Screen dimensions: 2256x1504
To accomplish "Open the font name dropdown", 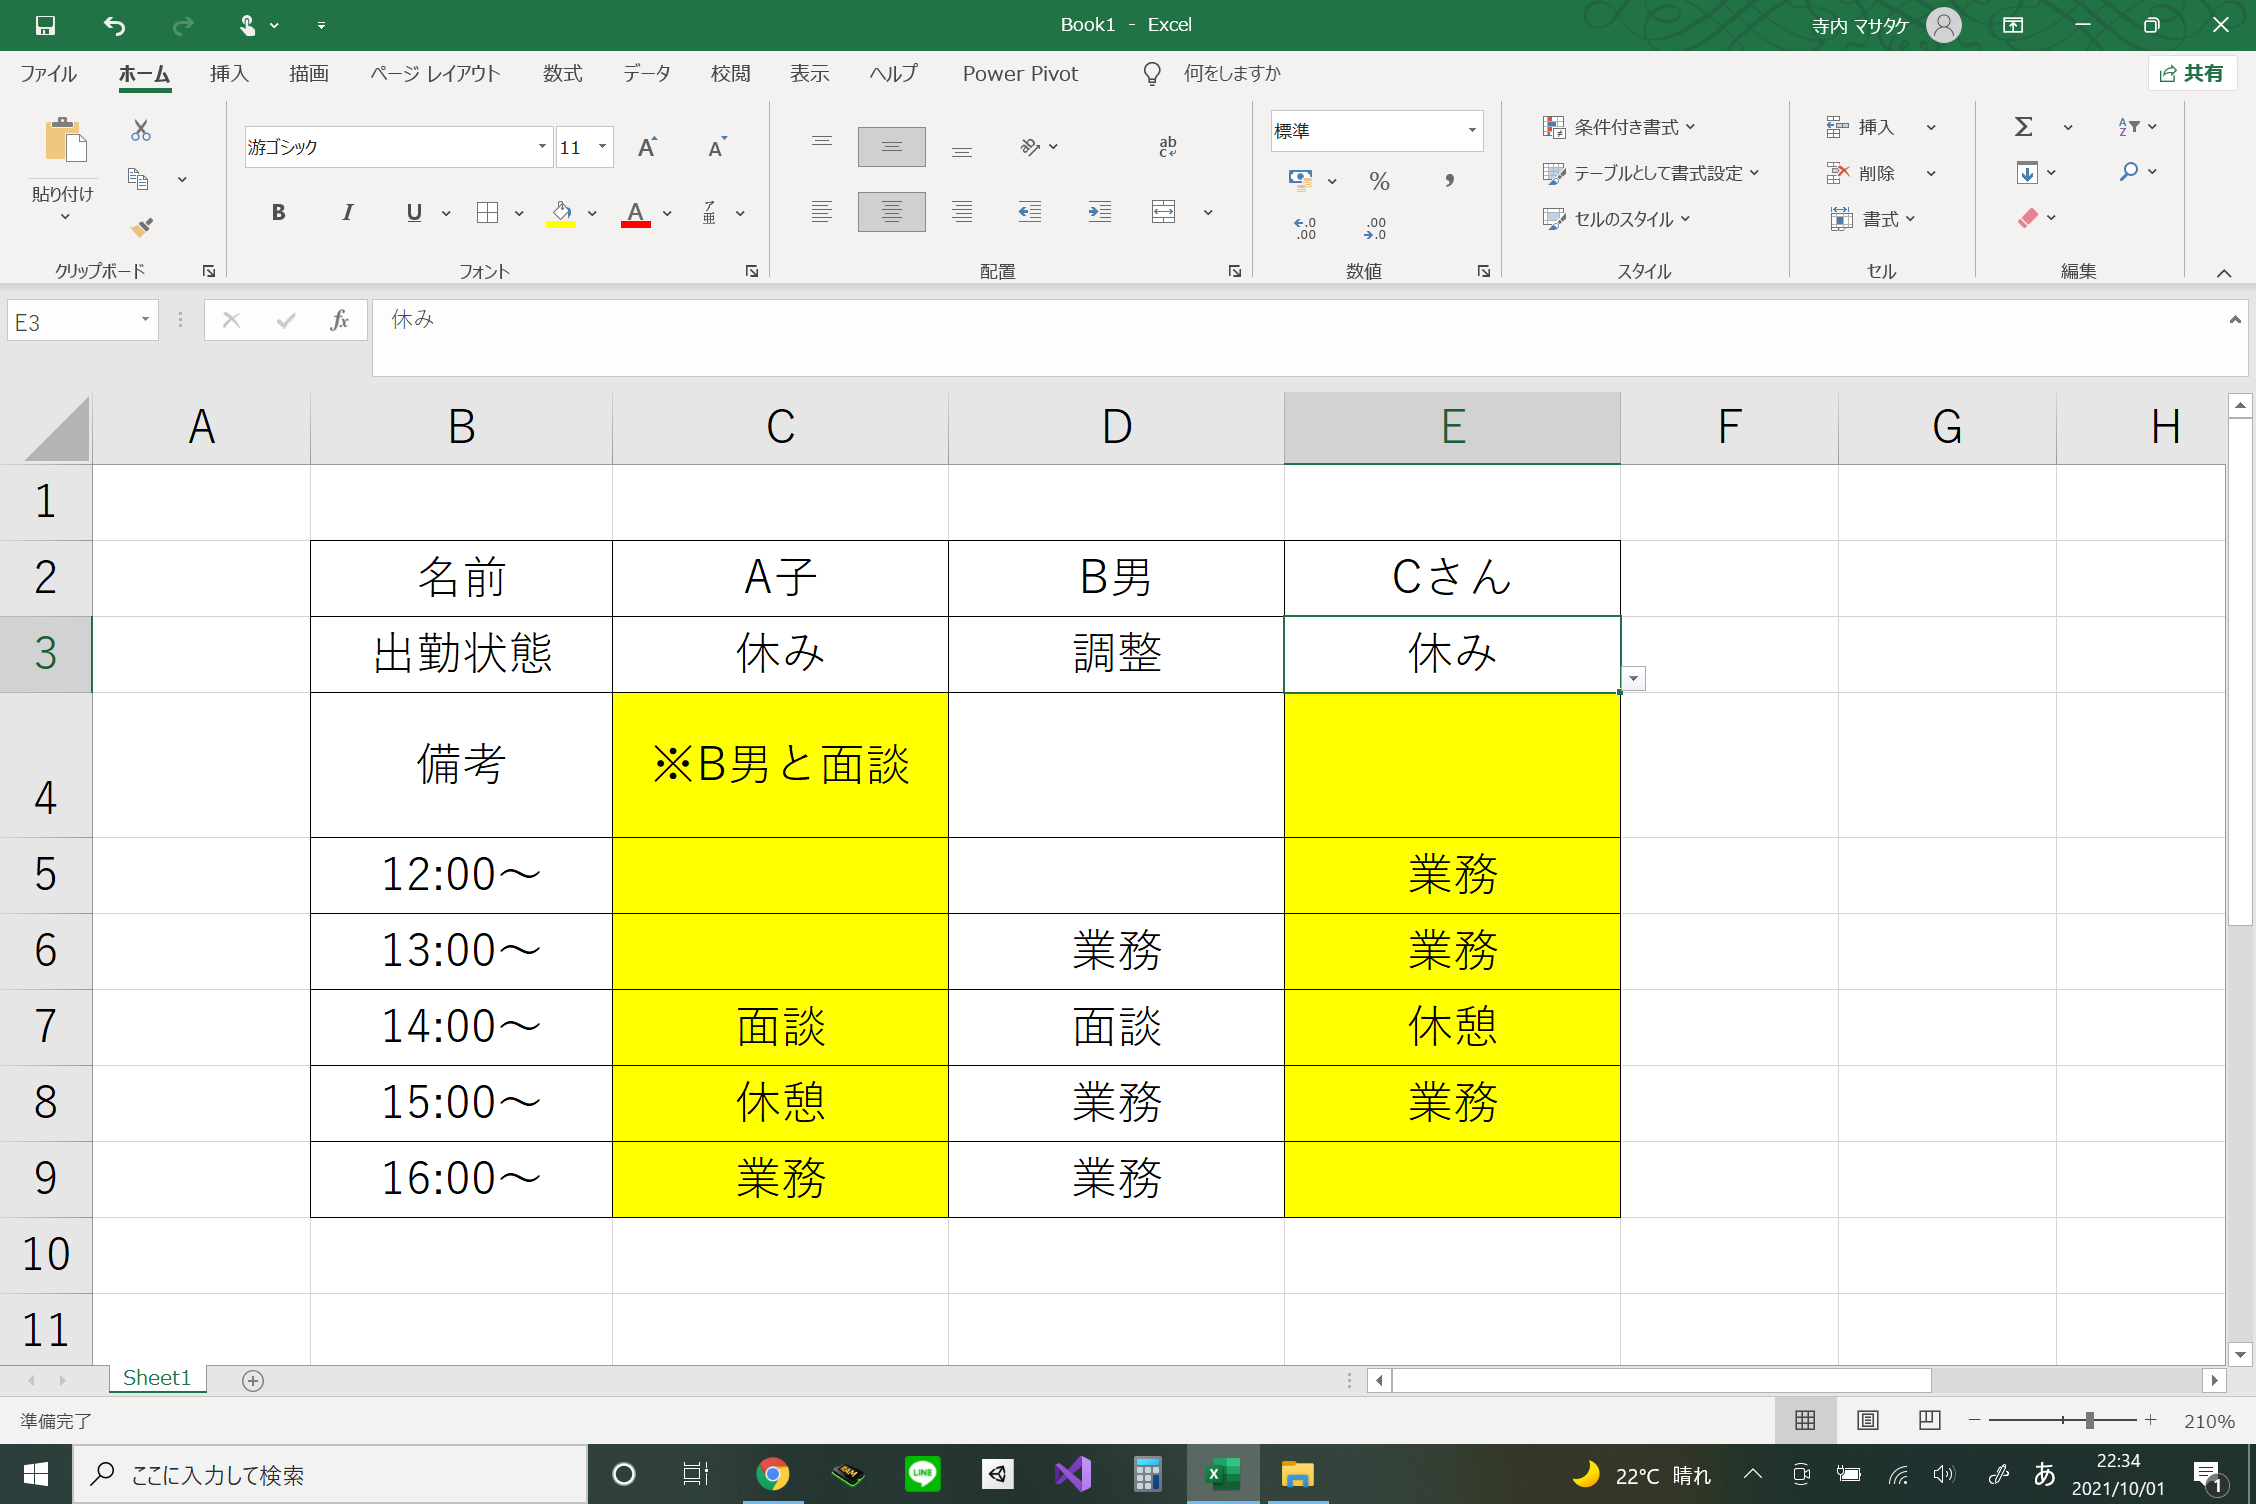I will [541, 146].
